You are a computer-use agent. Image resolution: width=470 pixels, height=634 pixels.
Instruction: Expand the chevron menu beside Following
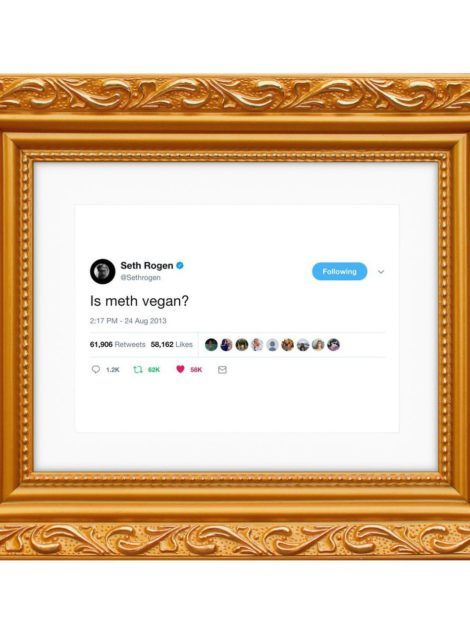pos(381,272)
